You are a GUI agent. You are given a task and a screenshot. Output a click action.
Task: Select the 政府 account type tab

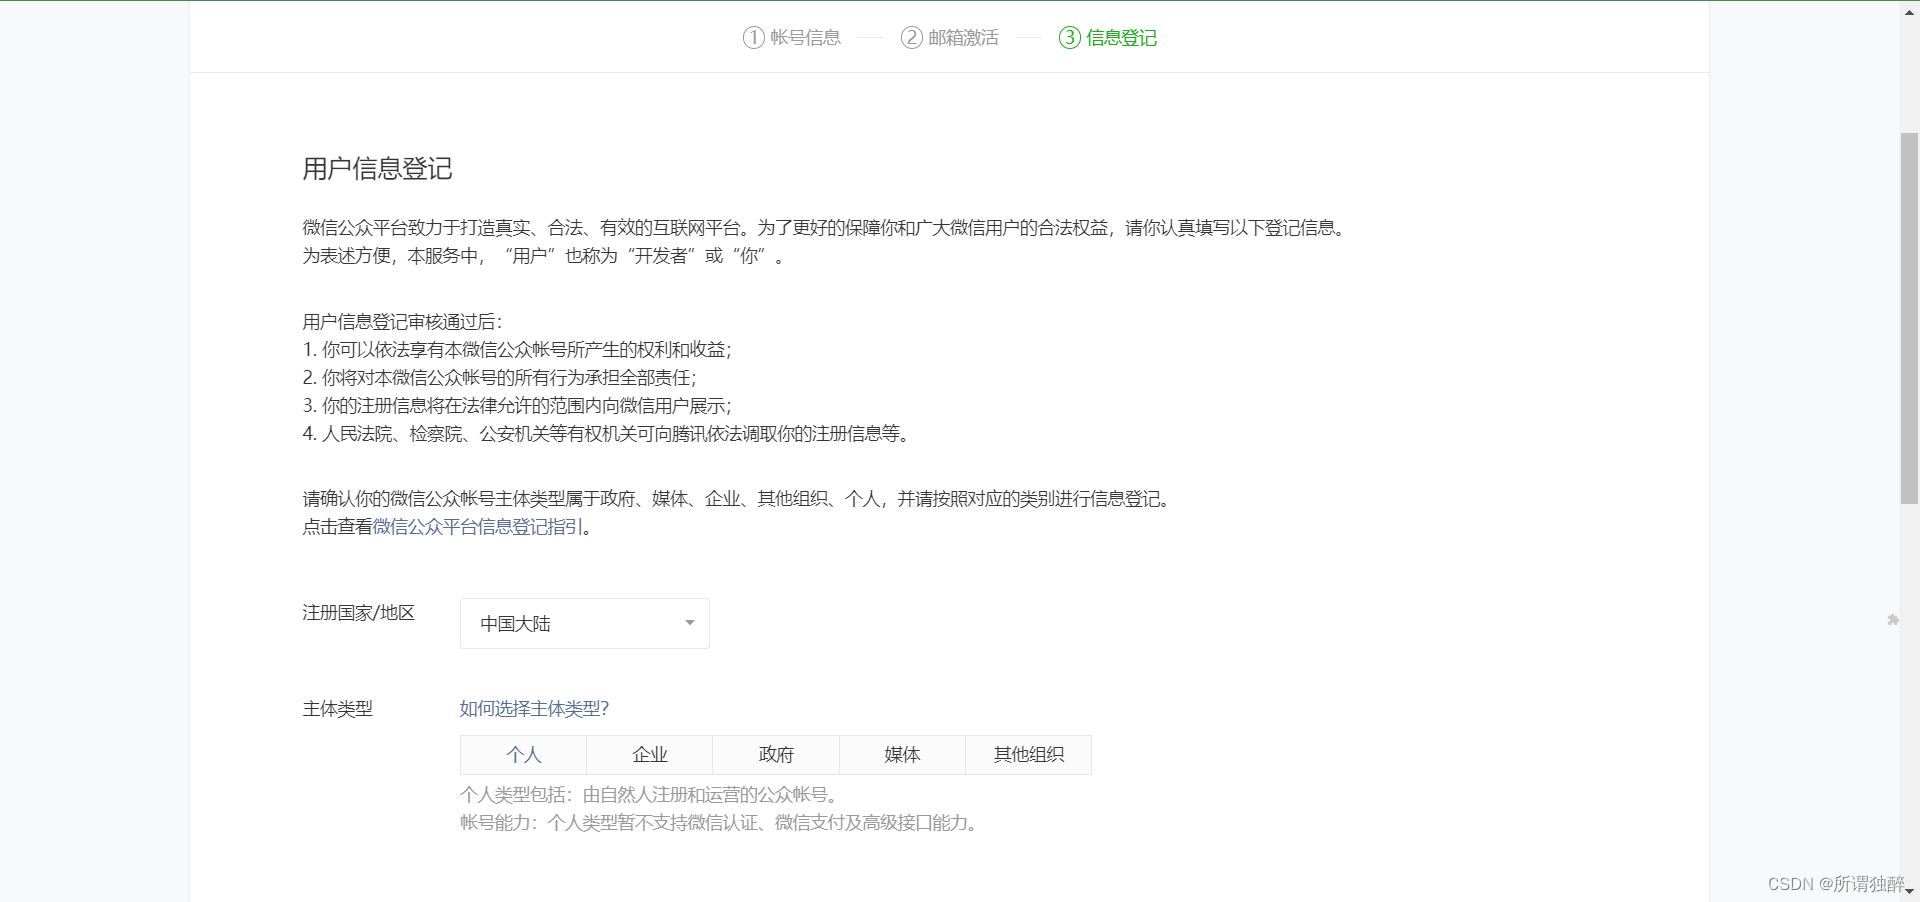click(x=776, y=755)
